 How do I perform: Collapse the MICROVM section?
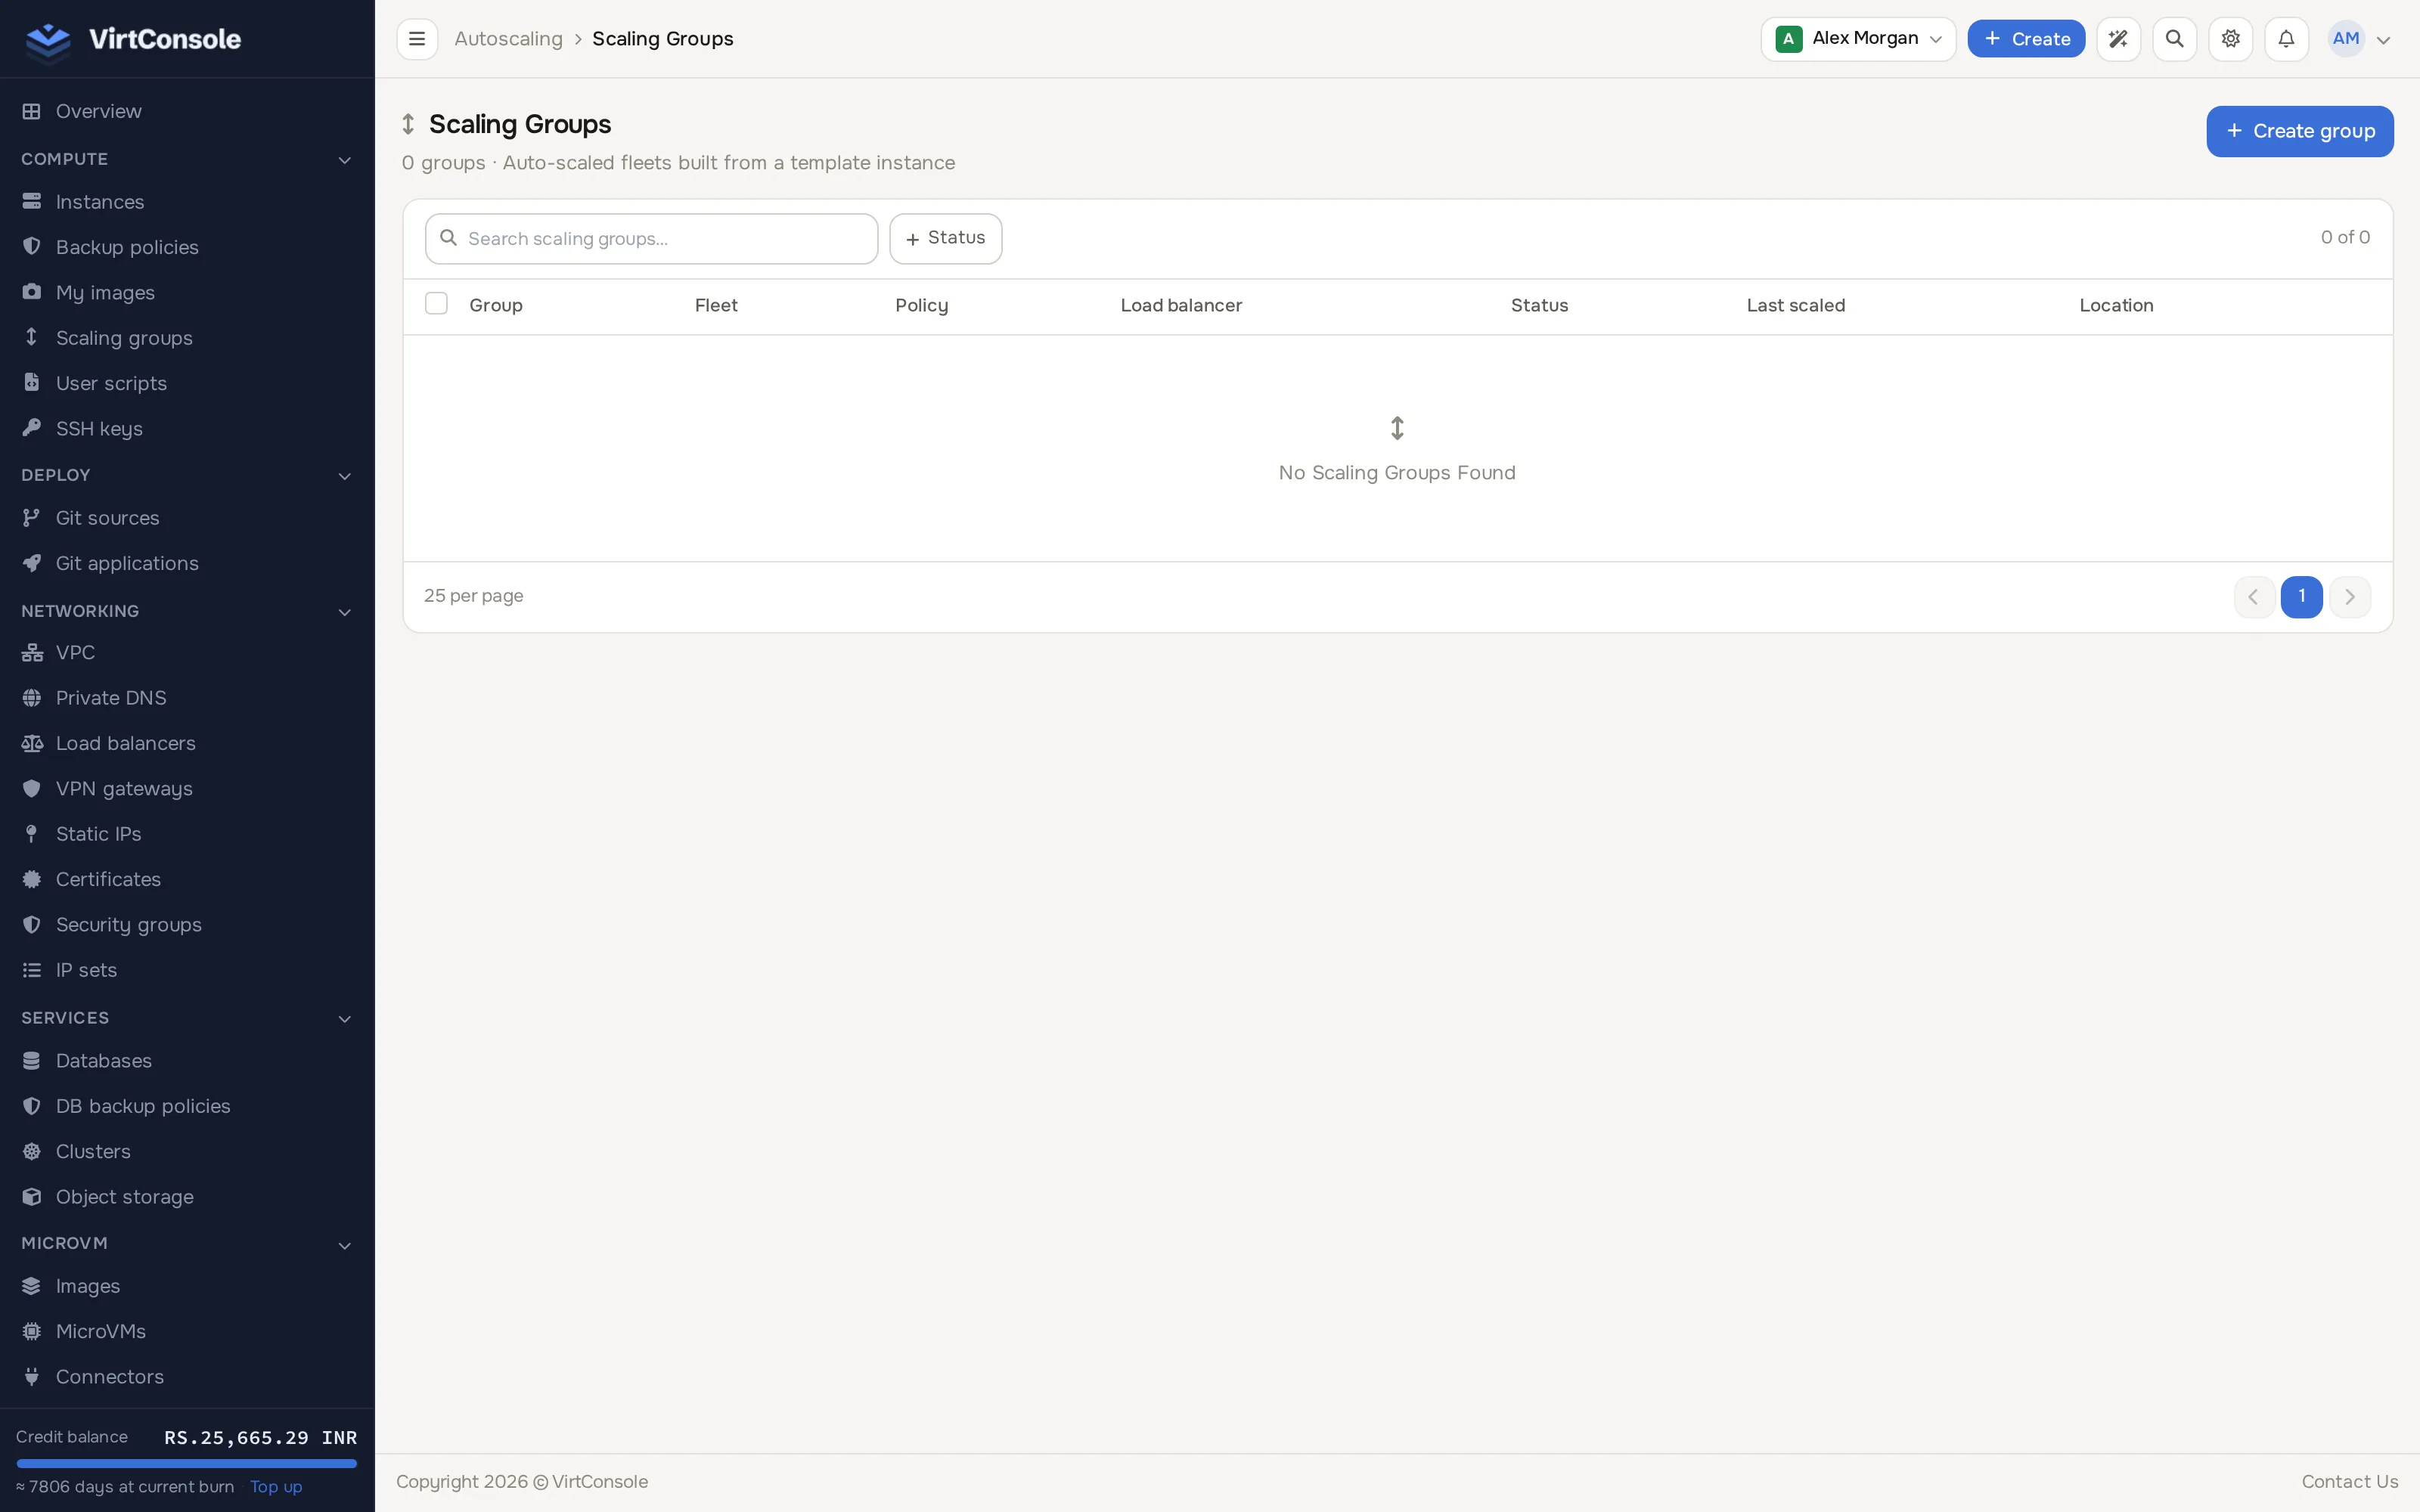click(345, 1245)
